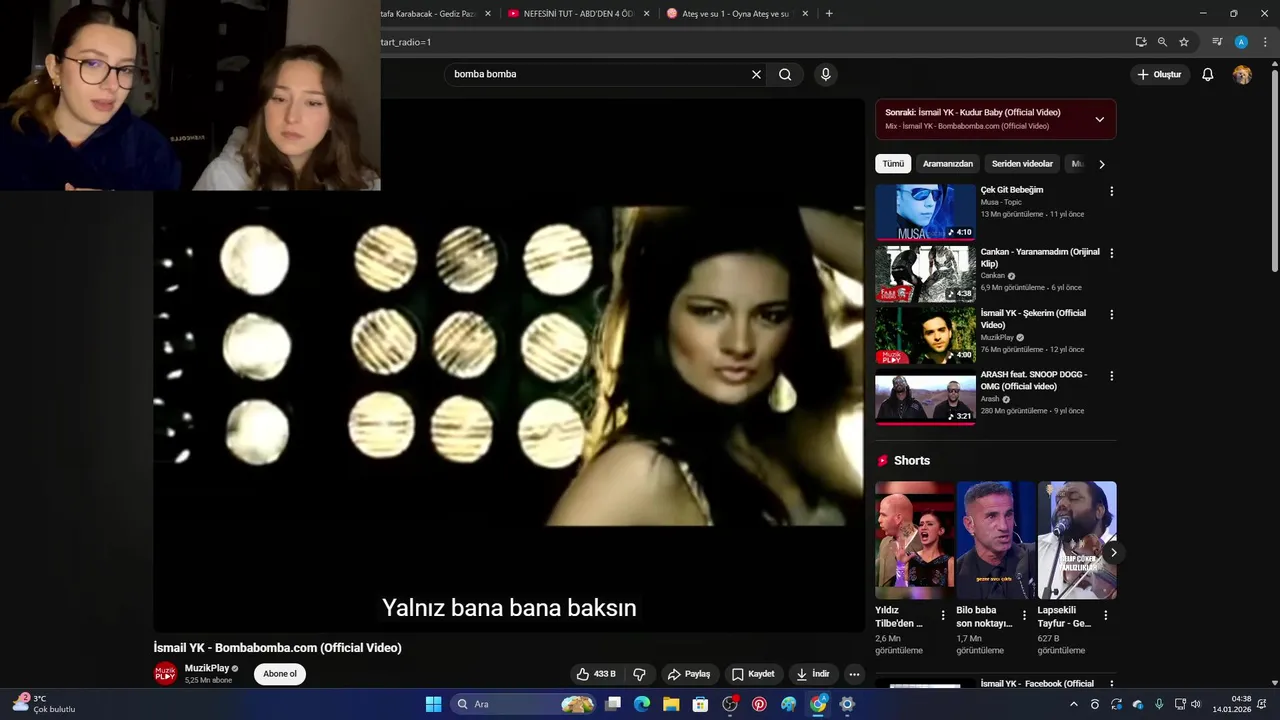This screenshot has width=1280, height=720.
Task: Switch to Ateş ve su 1 tab
Action: tap(738, 14)
